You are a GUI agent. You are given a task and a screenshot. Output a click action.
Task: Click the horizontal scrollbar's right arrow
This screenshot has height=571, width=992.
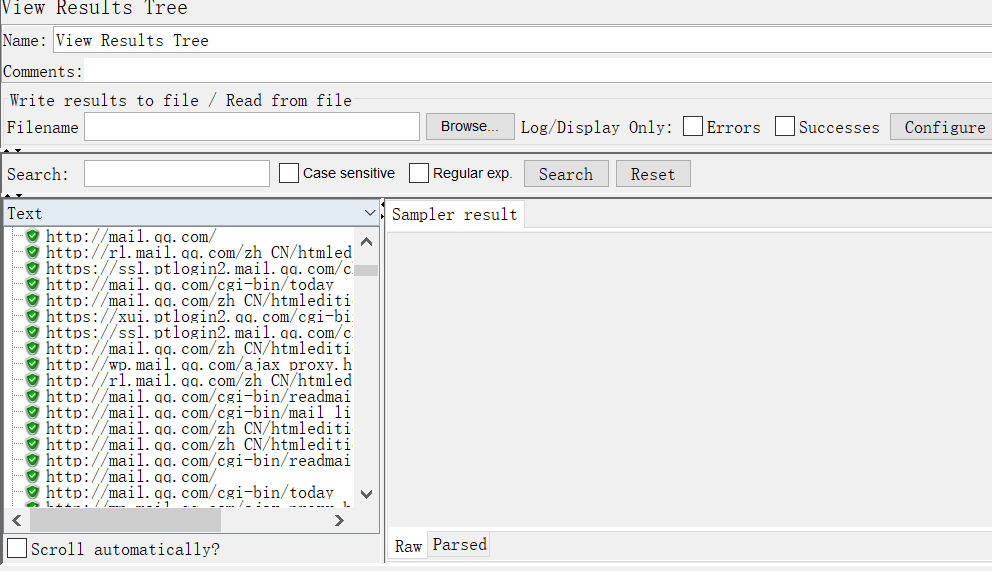coord(366,521)
